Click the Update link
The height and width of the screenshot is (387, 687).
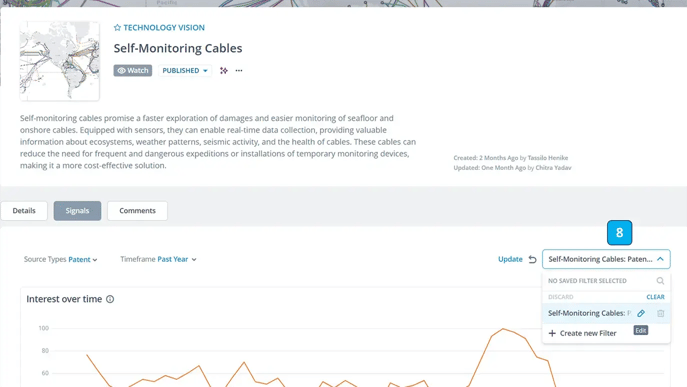tap(510, 259)
